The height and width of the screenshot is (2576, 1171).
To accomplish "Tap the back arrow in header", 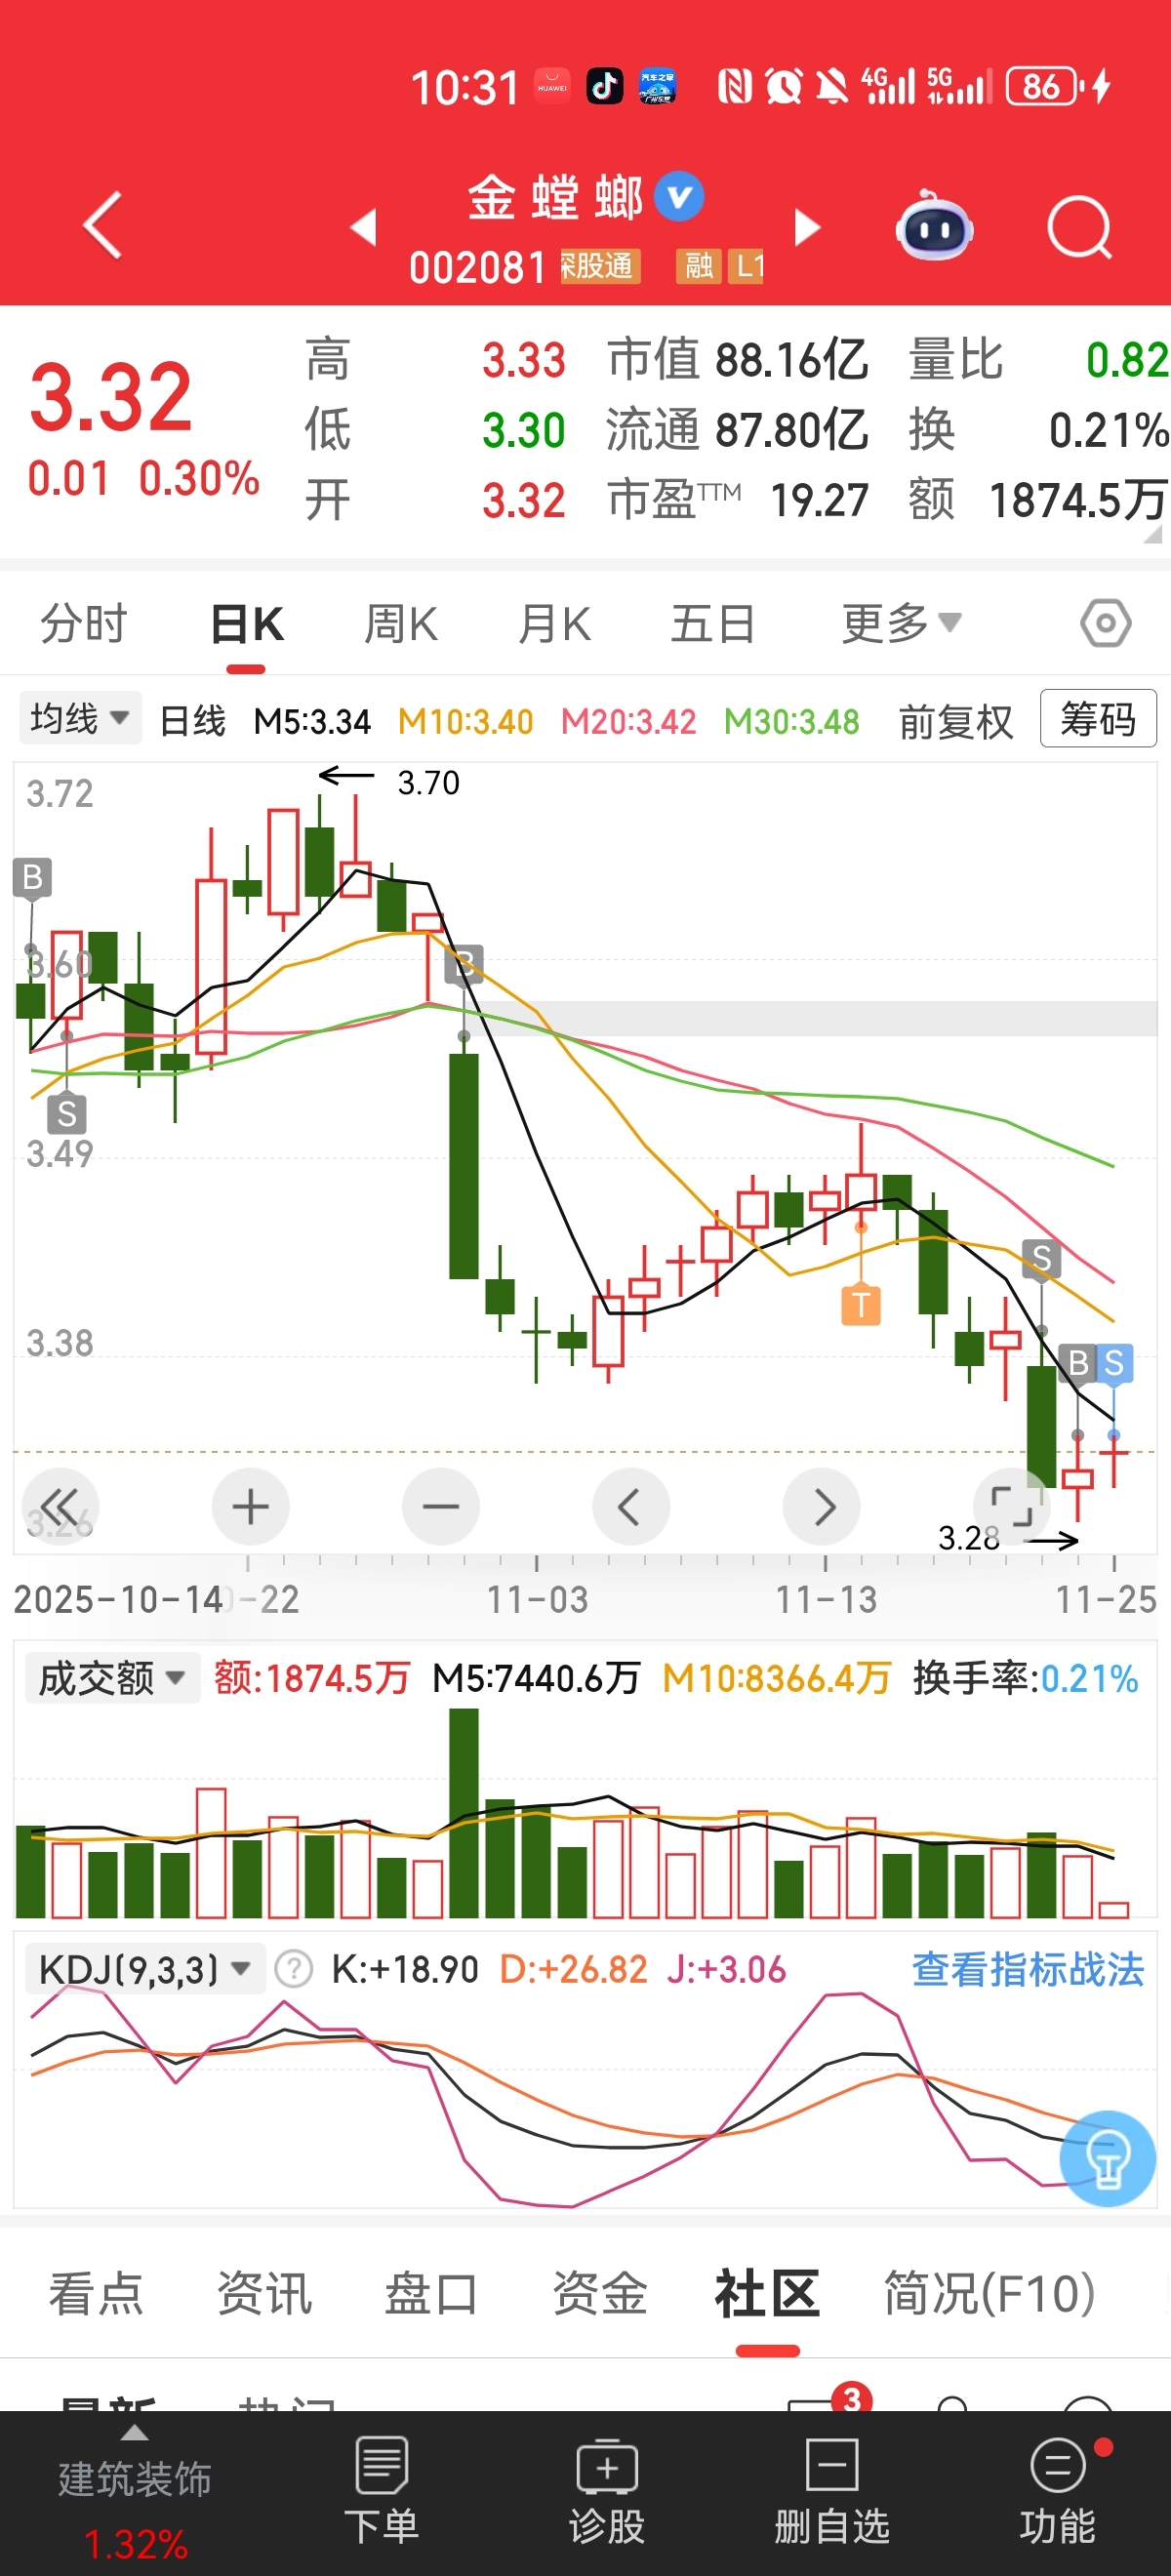I will point(103,225).
